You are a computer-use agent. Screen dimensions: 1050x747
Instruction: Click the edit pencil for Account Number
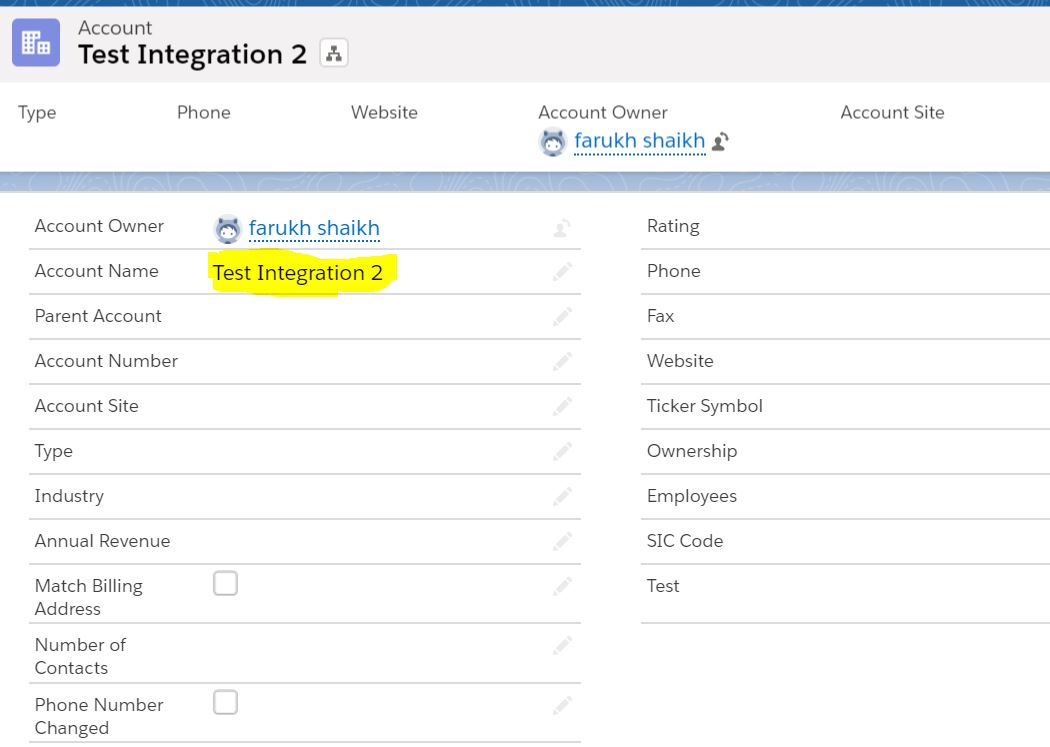pos(561,360)
